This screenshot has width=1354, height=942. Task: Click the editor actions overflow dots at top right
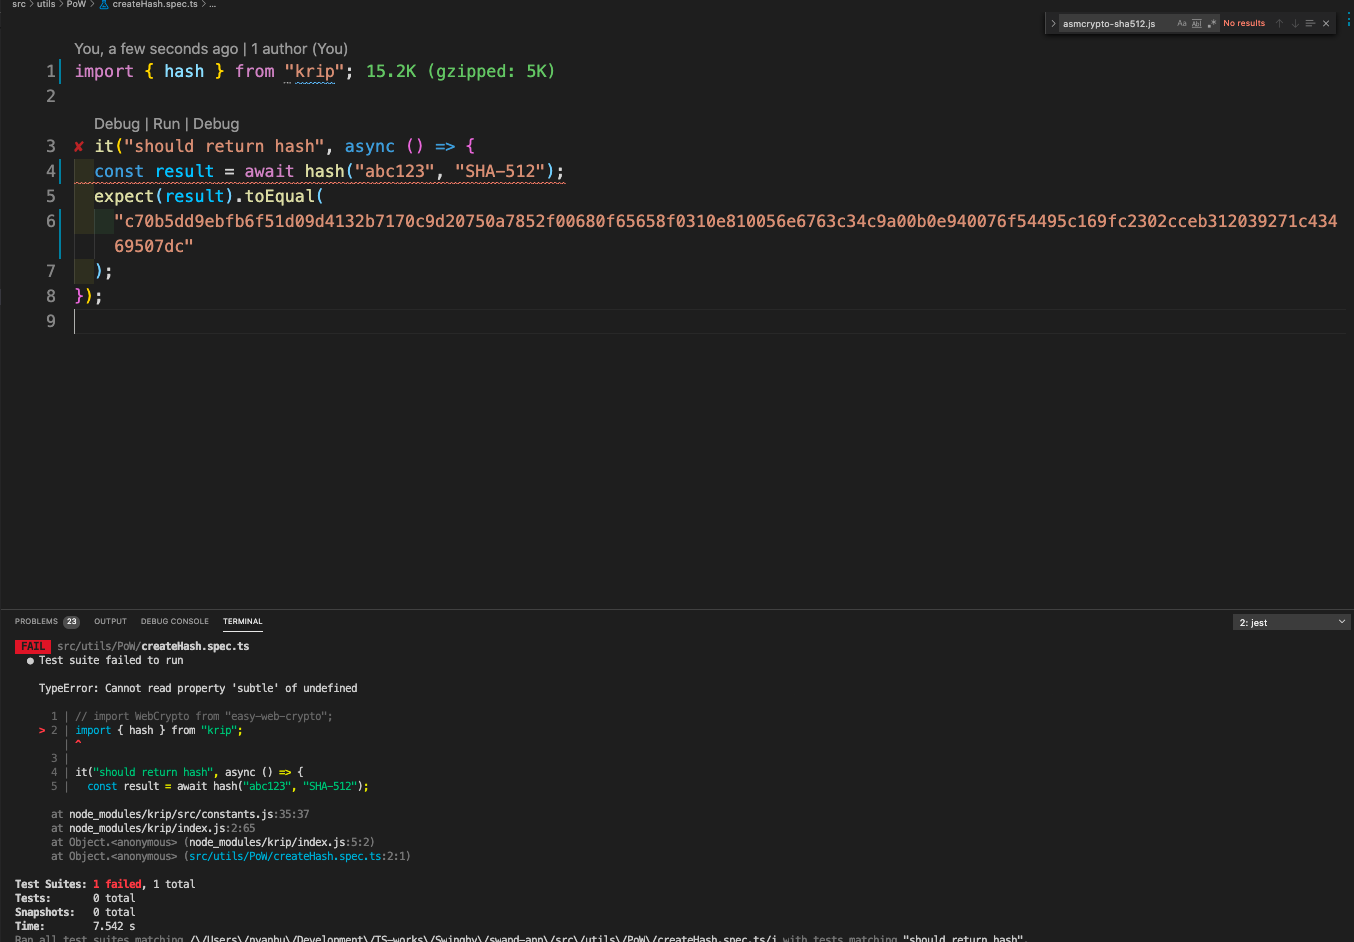tap(1347, 19)
